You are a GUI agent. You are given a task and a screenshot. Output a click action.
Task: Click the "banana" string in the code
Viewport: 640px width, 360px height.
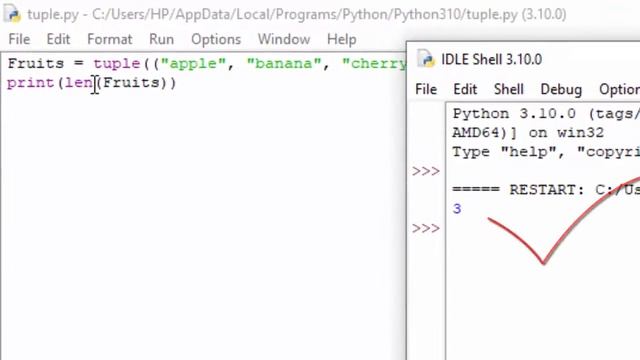(284, 63)
